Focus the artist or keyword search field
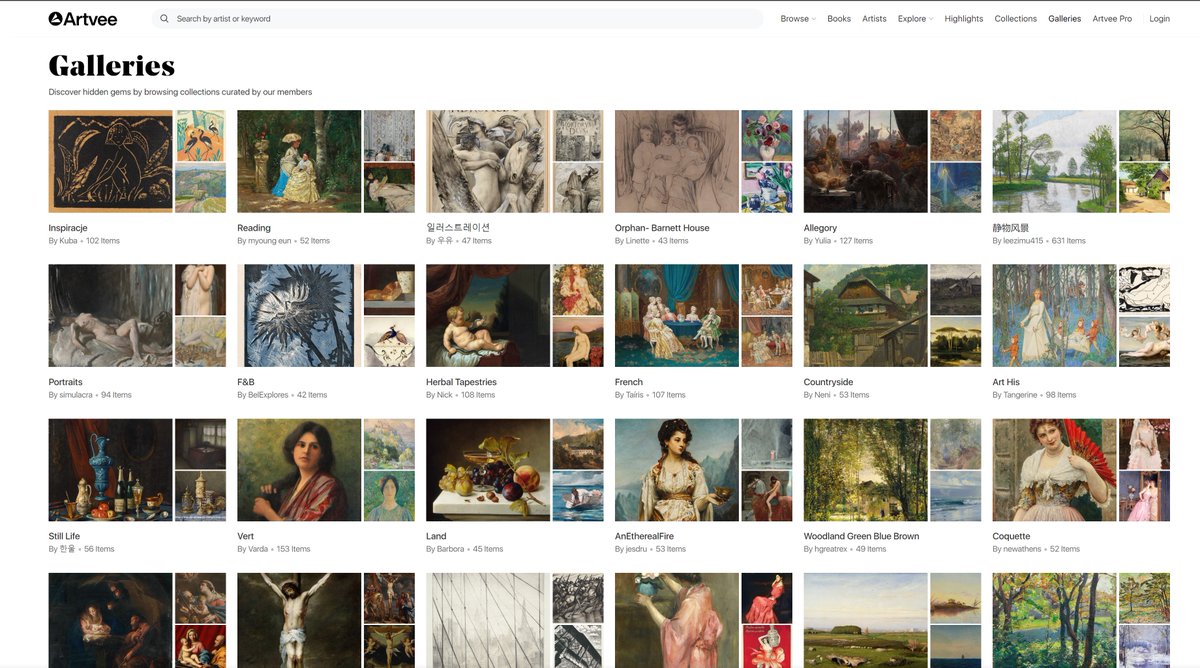Image resolution: width=1200 pixels, height=668 pixels. tap(457, 18)
